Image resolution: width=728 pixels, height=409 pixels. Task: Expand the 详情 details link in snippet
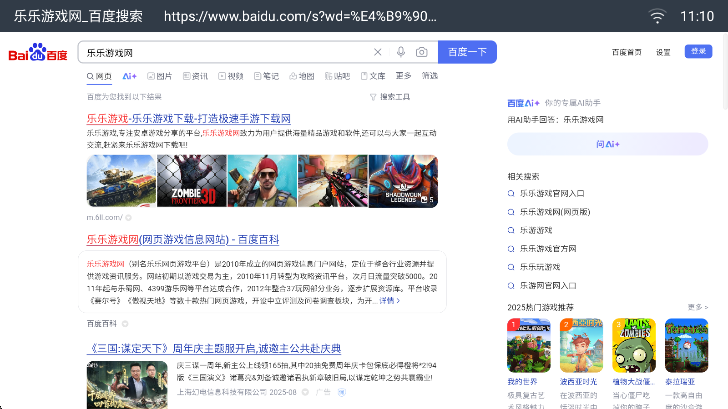(390, 300)
